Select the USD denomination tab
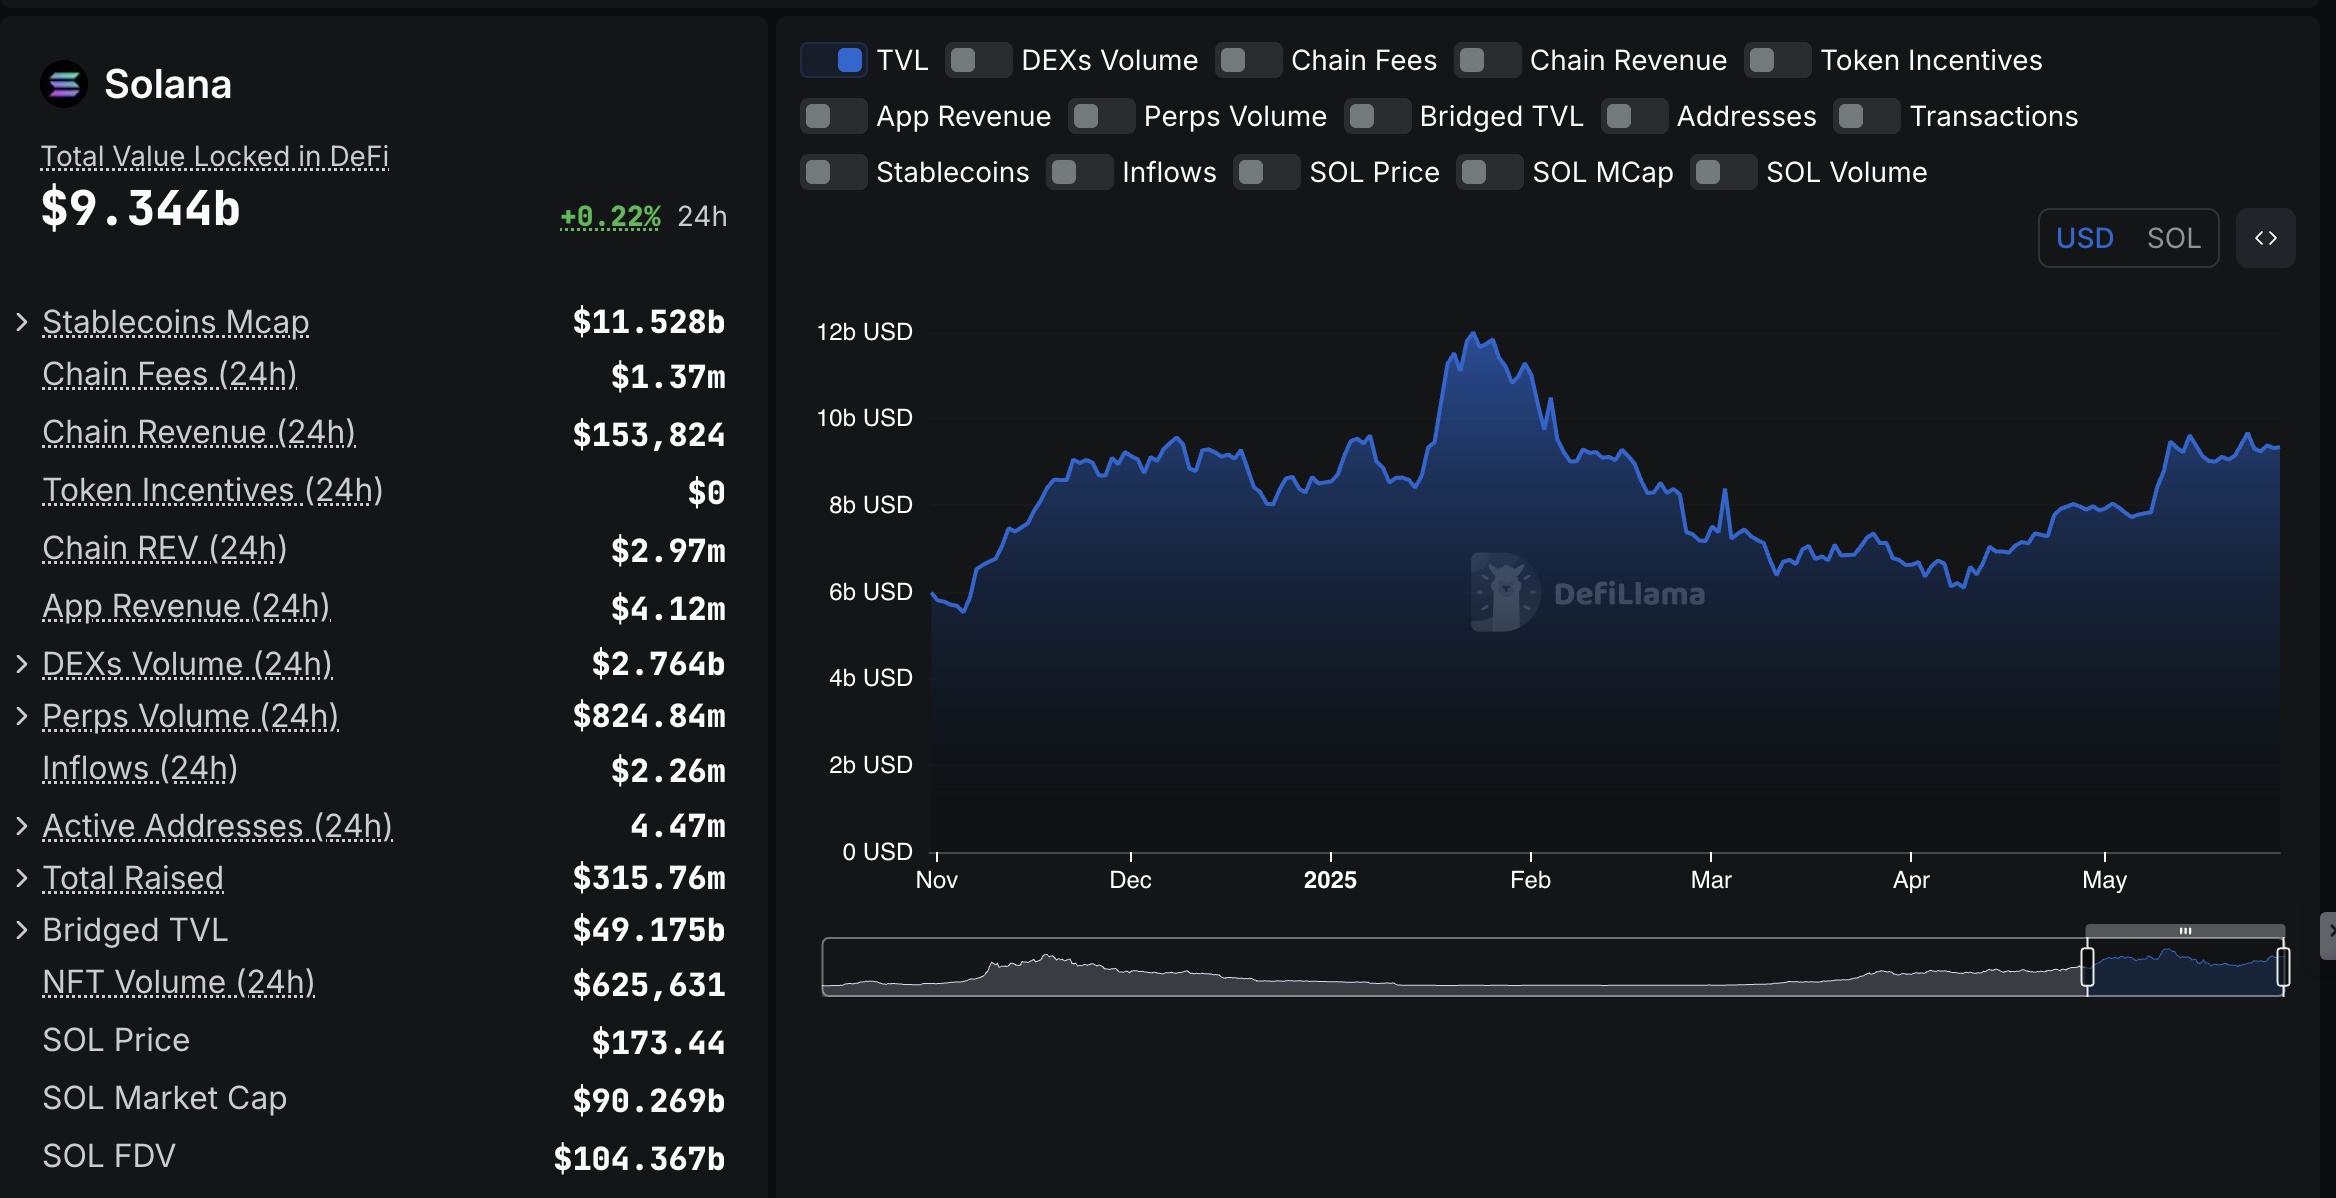 pyautogui.click(x=2084, y=238)
